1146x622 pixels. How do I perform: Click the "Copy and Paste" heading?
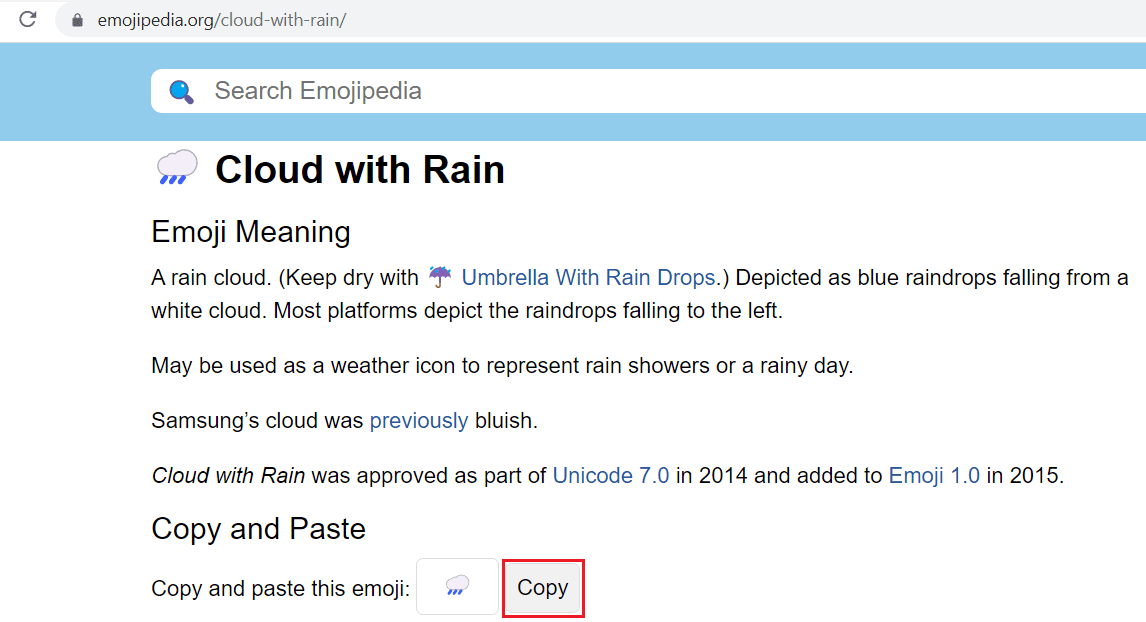(258, 528)
